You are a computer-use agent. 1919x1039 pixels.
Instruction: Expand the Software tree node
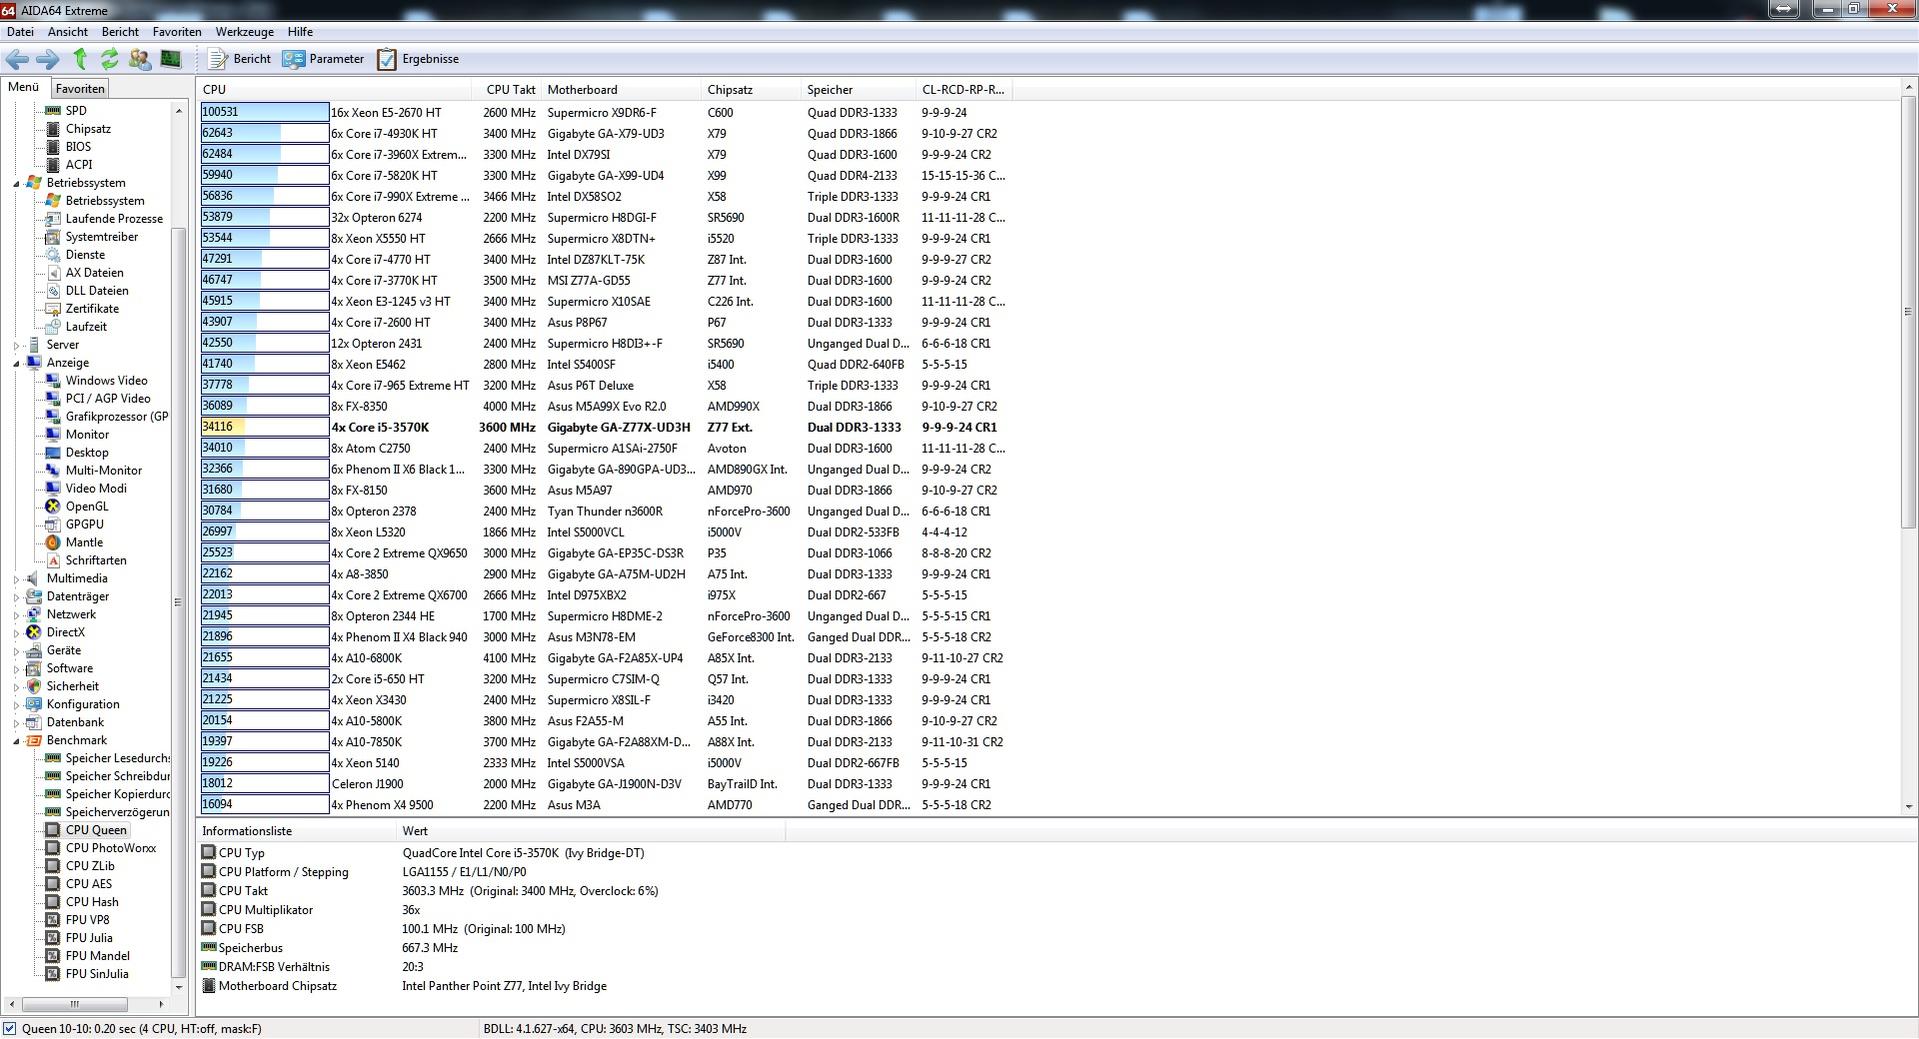pos(17,669)
